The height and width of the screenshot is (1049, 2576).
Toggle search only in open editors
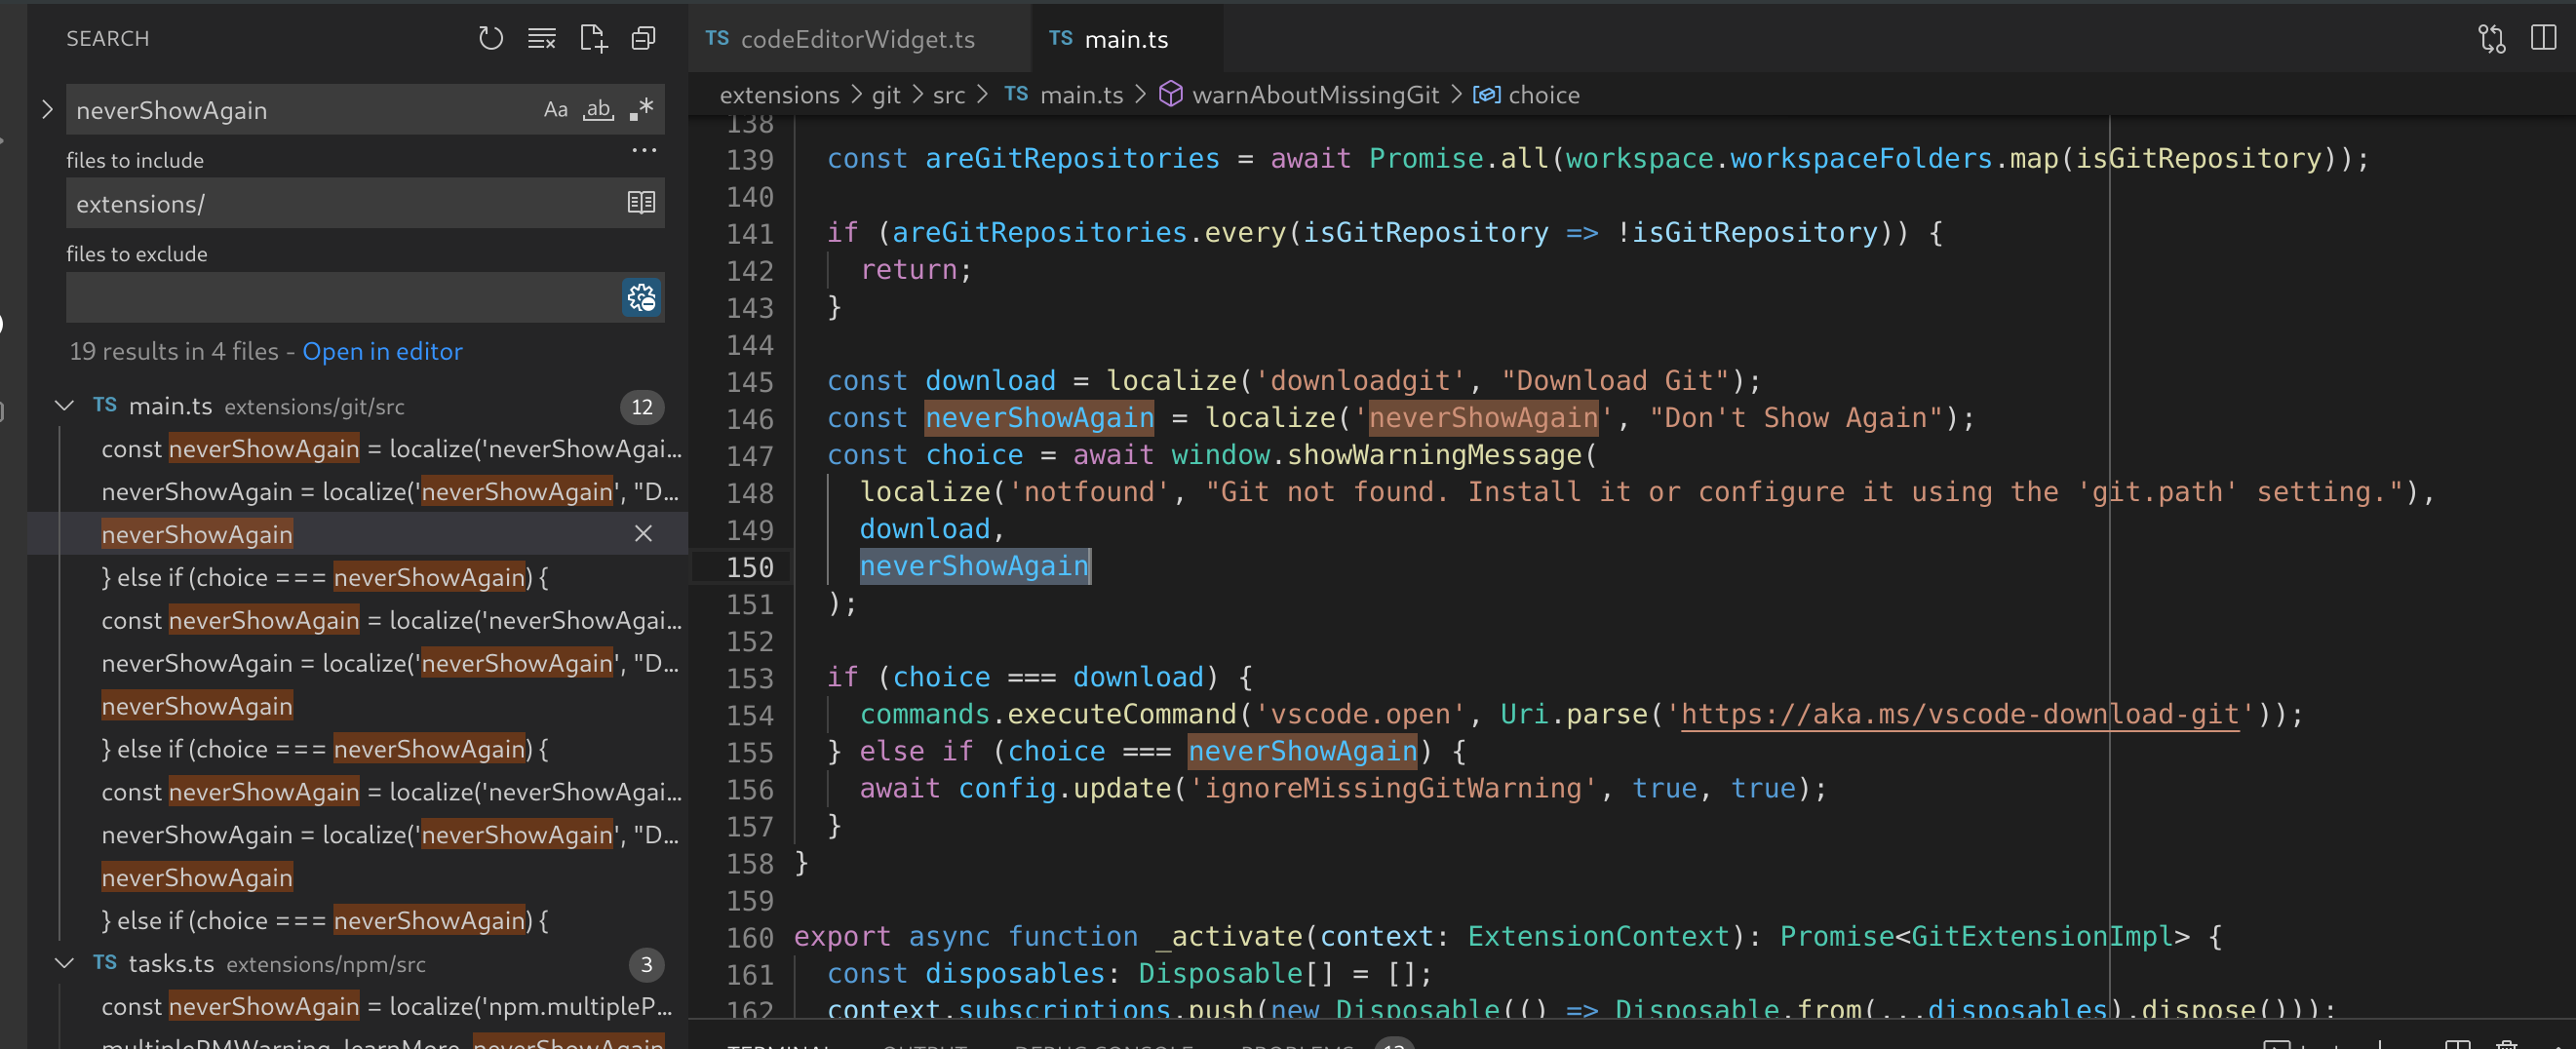(x=641, y=203)
